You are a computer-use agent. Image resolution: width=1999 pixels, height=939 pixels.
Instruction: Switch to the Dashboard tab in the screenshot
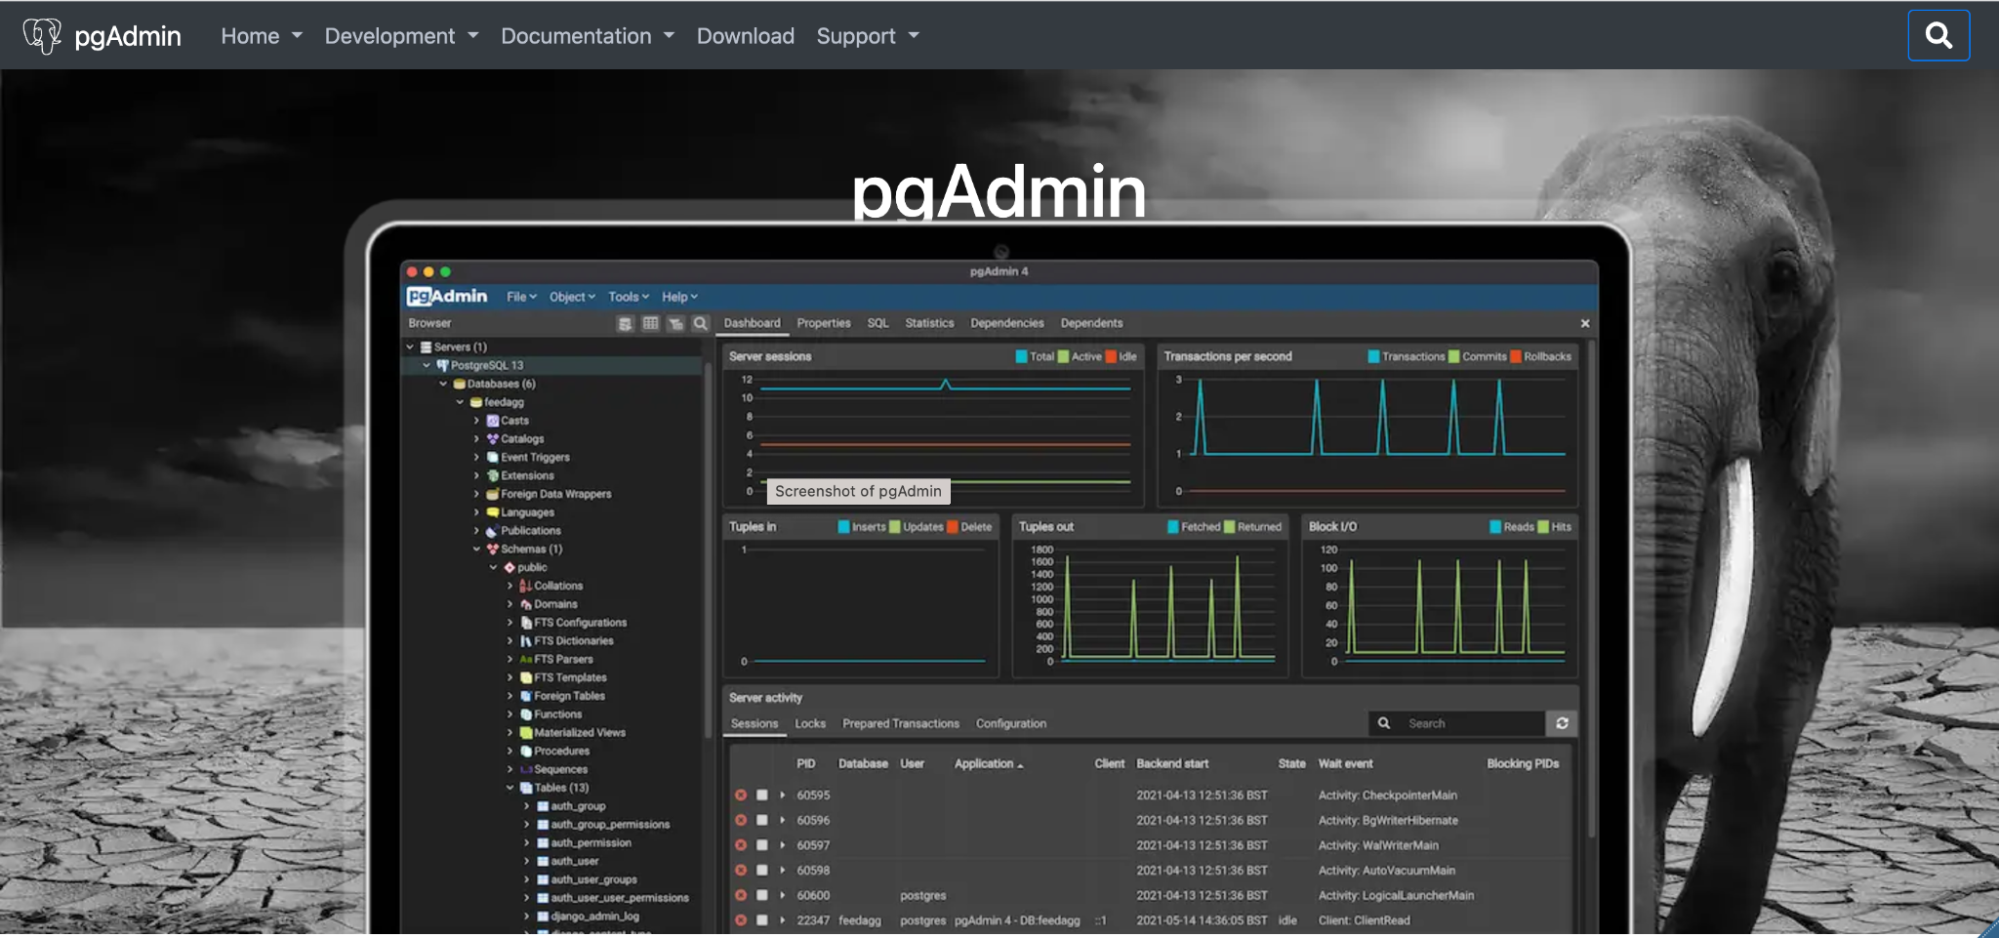[752, 323]
